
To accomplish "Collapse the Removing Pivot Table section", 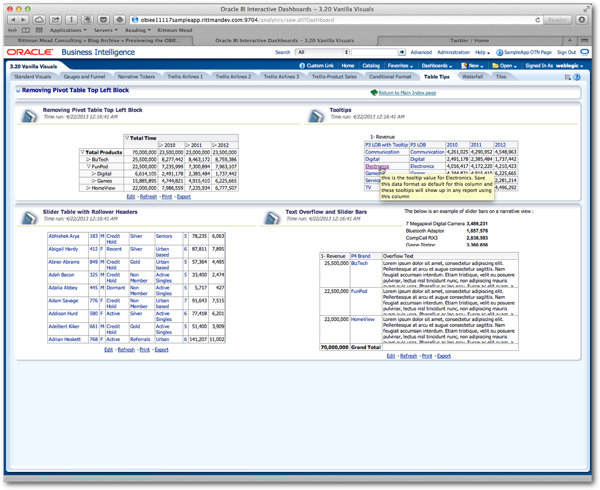I will coord(18,90).
